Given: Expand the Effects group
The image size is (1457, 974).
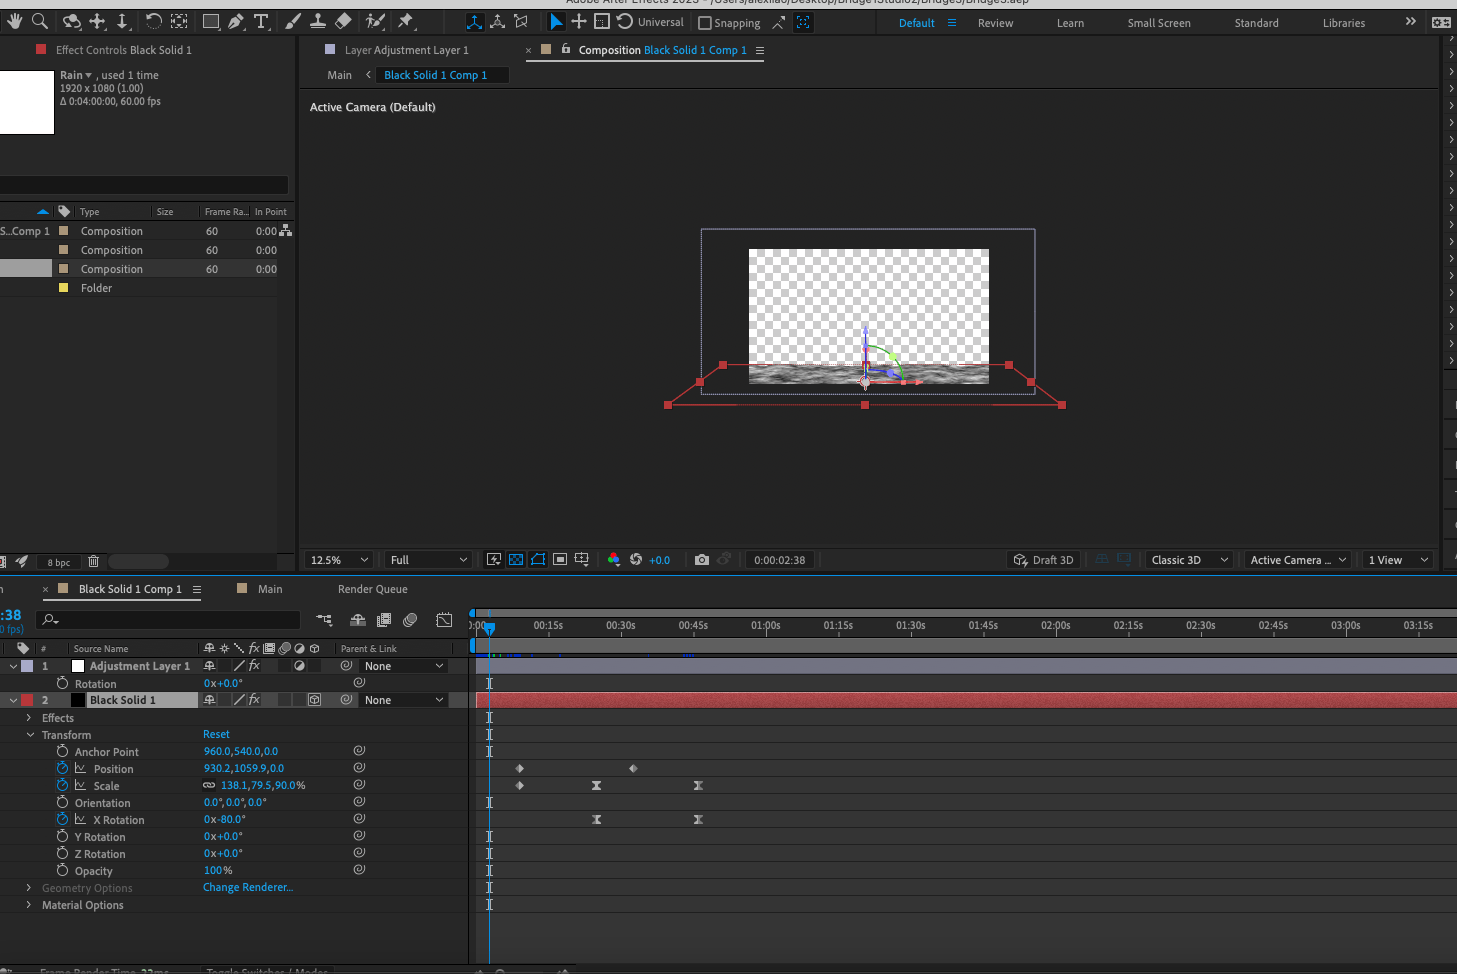Looking at the screenshot, I should click(28, 718).
